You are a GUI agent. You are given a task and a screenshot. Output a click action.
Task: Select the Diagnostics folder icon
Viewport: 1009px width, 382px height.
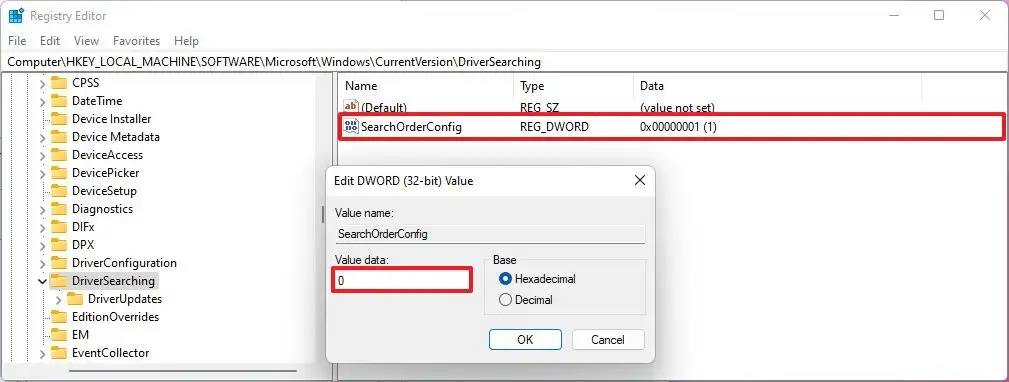(x=59, y=208)
